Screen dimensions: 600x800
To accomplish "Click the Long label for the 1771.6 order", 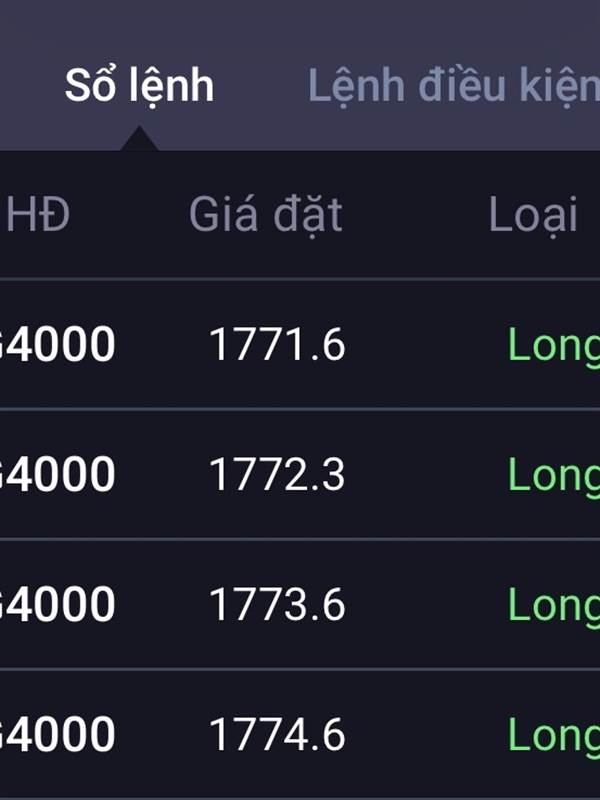I will pyautogui.click(x=553, y=346).
